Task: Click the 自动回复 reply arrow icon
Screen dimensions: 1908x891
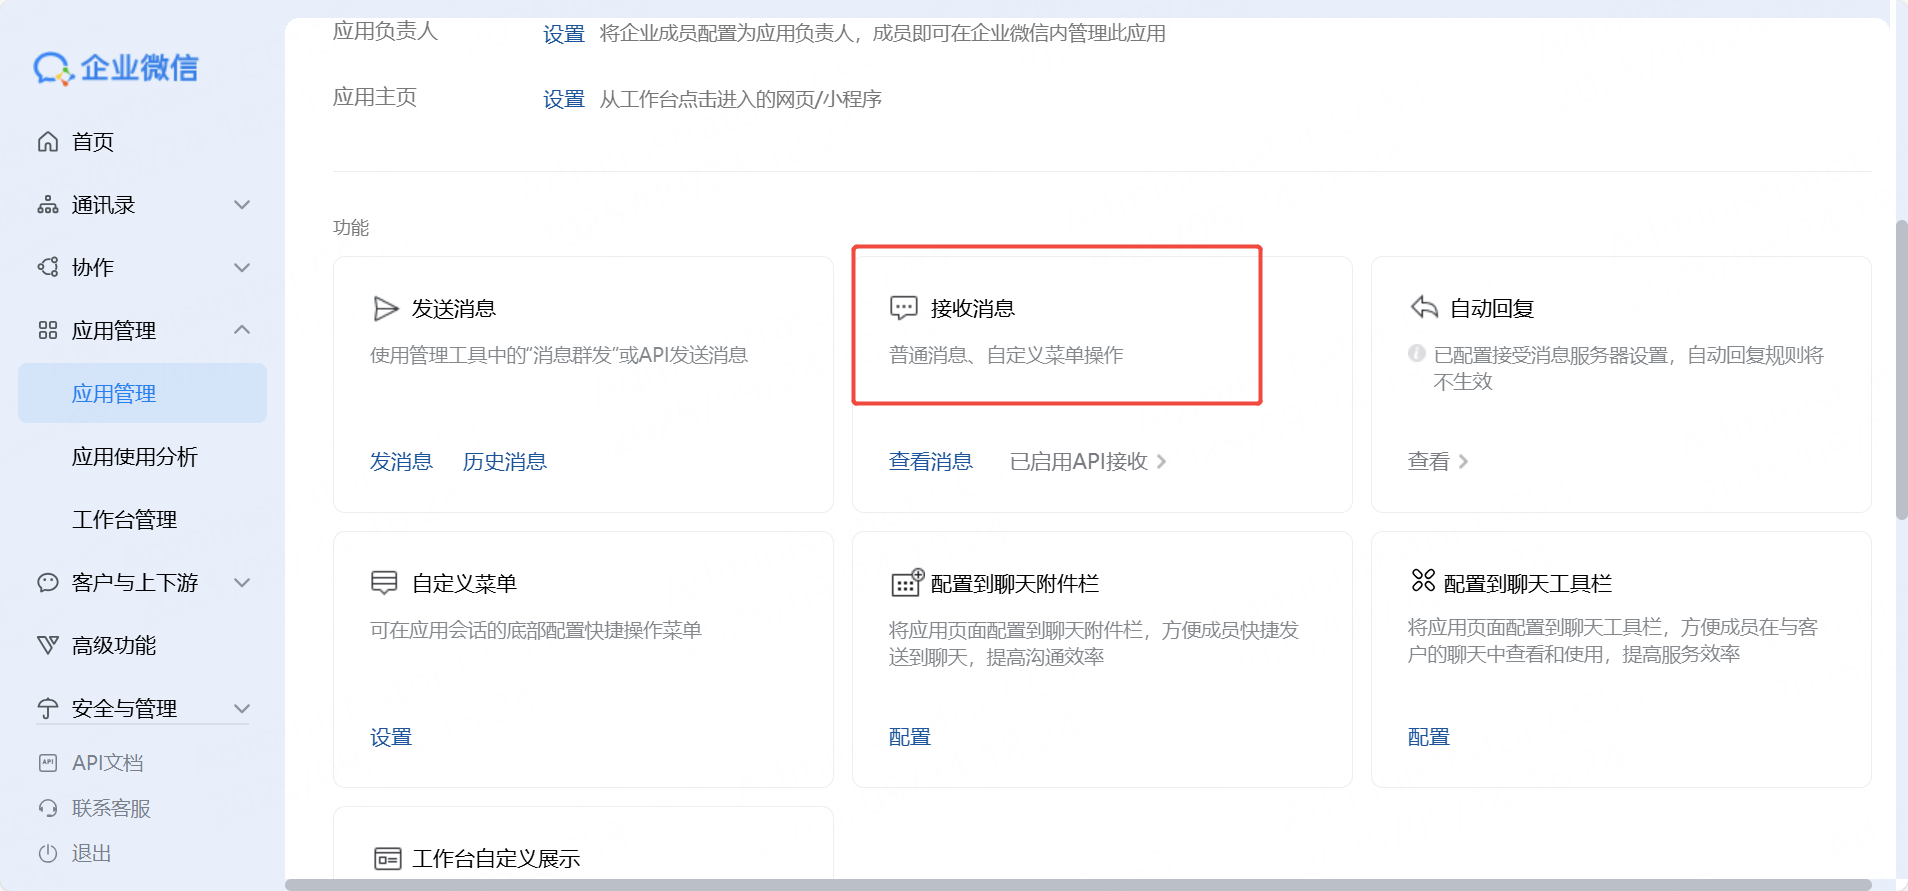Action: pos(1423,308)
